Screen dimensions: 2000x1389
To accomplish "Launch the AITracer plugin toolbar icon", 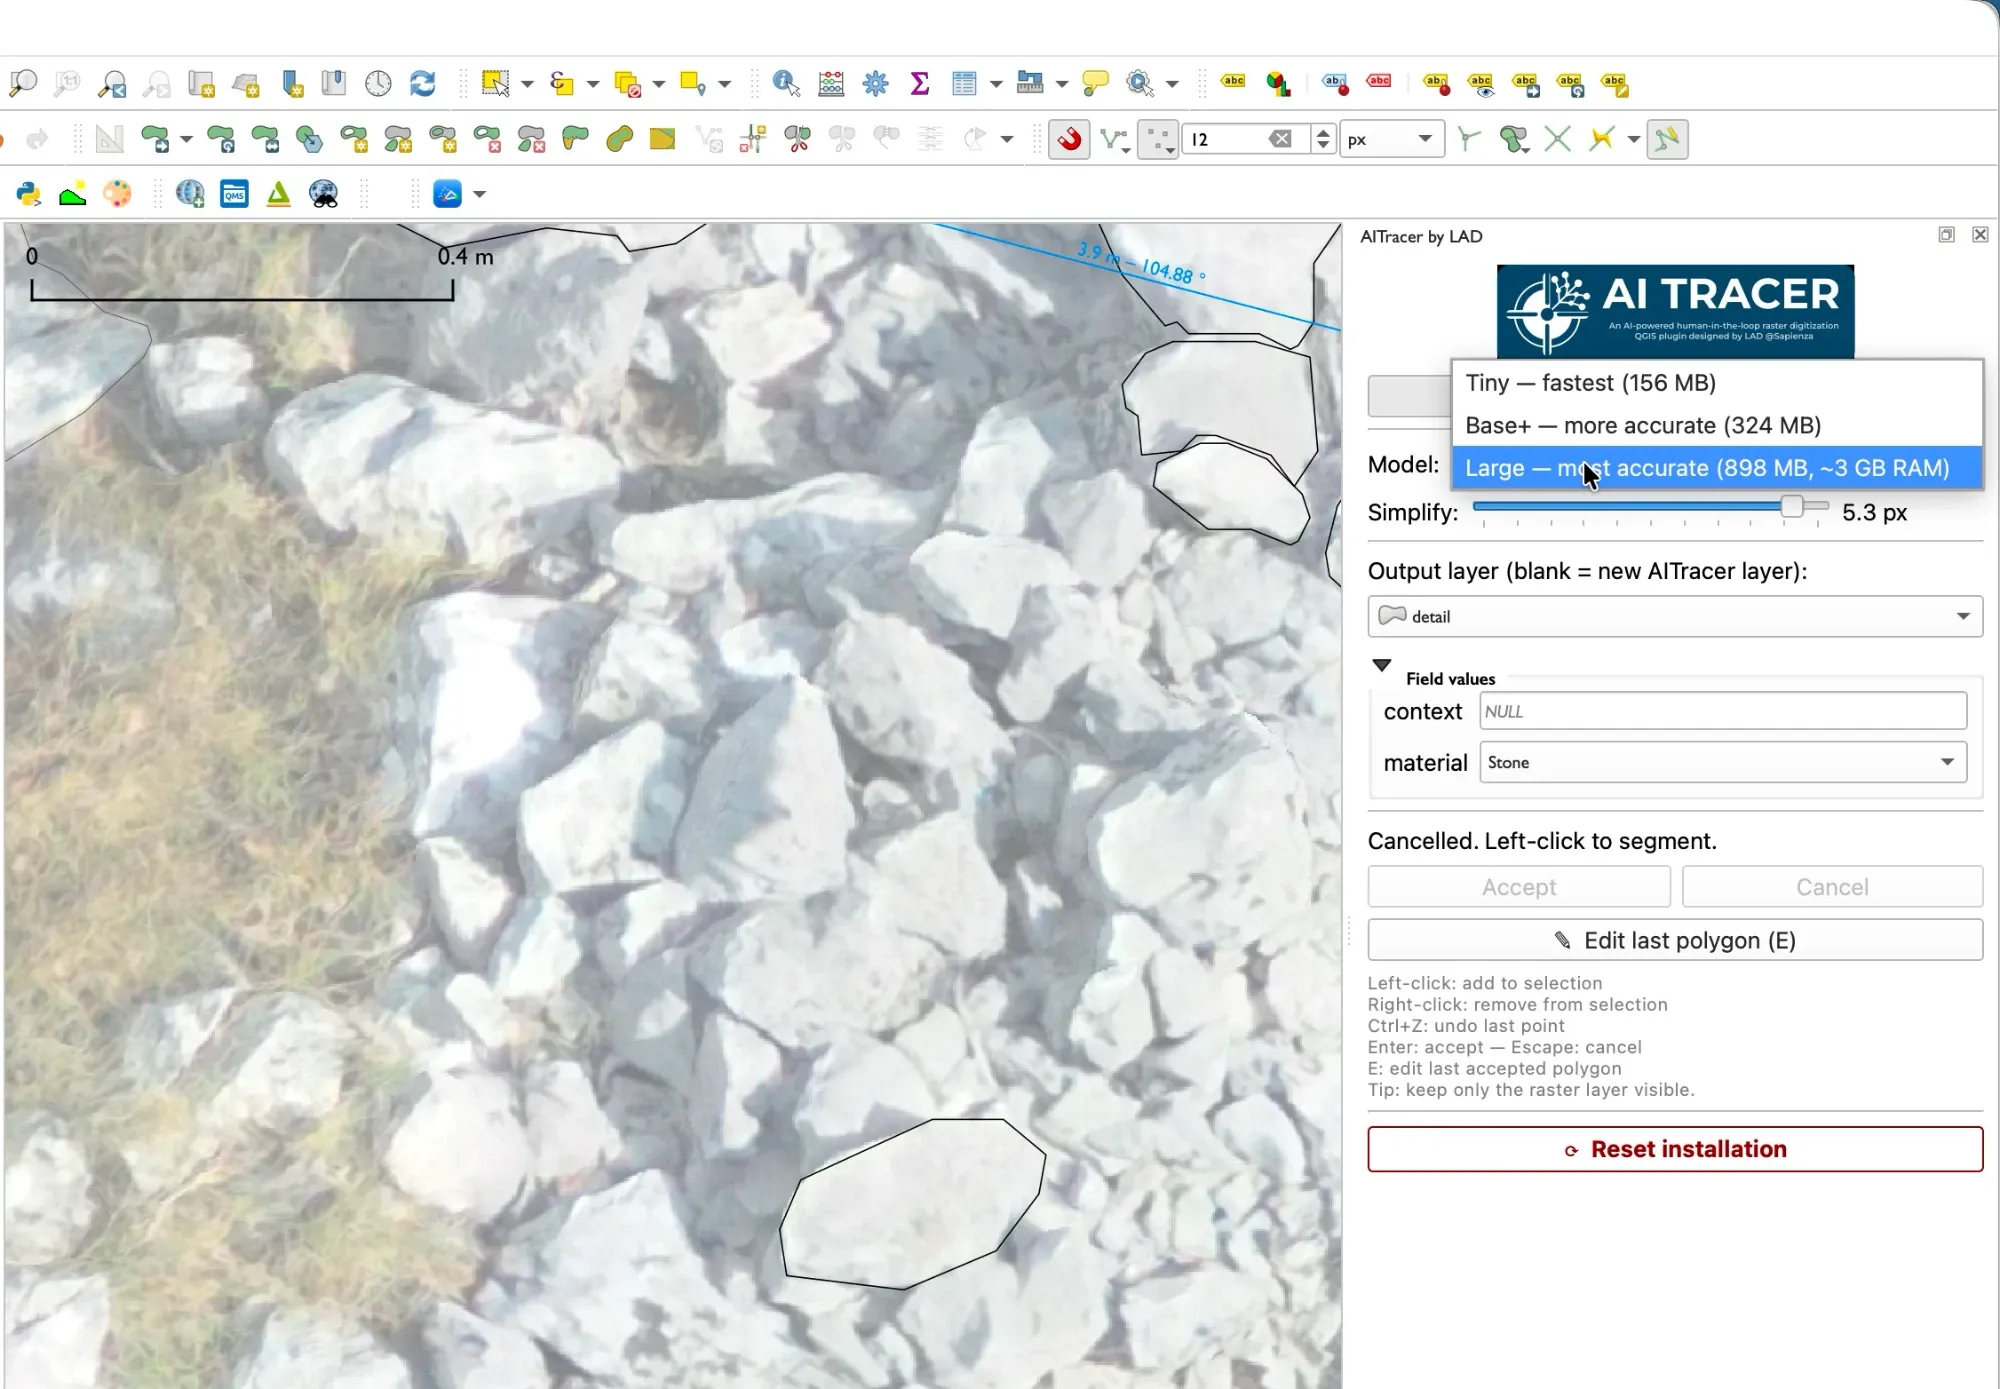I will tap(447, 194).
